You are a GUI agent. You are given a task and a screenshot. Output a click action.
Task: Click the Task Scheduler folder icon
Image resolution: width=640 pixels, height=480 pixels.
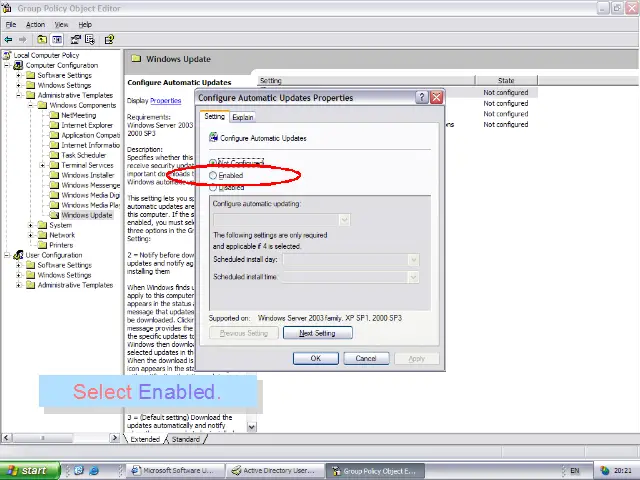tap(54, 155)
